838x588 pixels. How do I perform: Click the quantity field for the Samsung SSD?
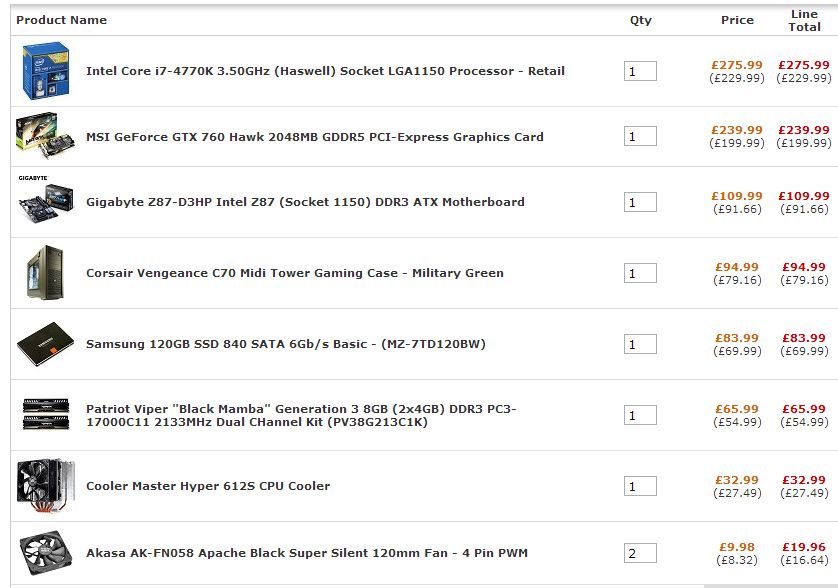tap(640, 344)
